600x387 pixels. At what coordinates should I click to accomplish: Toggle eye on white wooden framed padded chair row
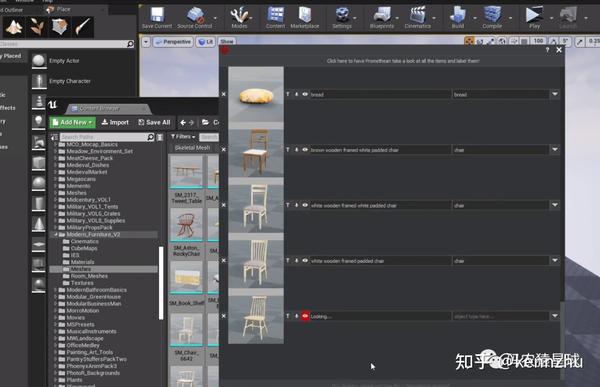coord(305,261)
